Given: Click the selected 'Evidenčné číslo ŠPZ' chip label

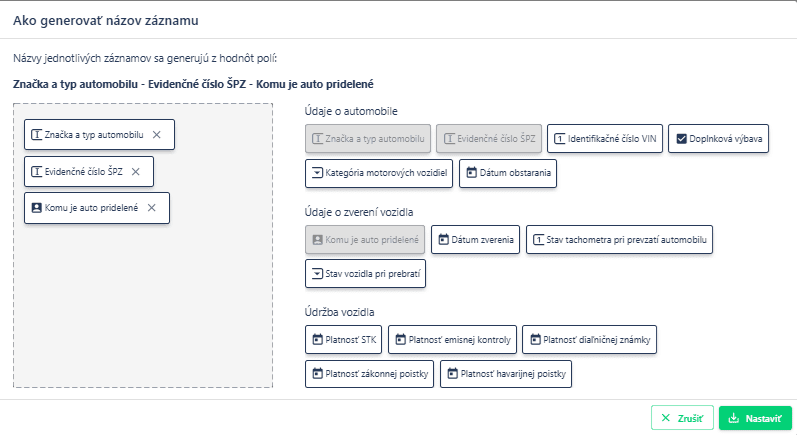Looking at the screenshot, I should (78, 172).
